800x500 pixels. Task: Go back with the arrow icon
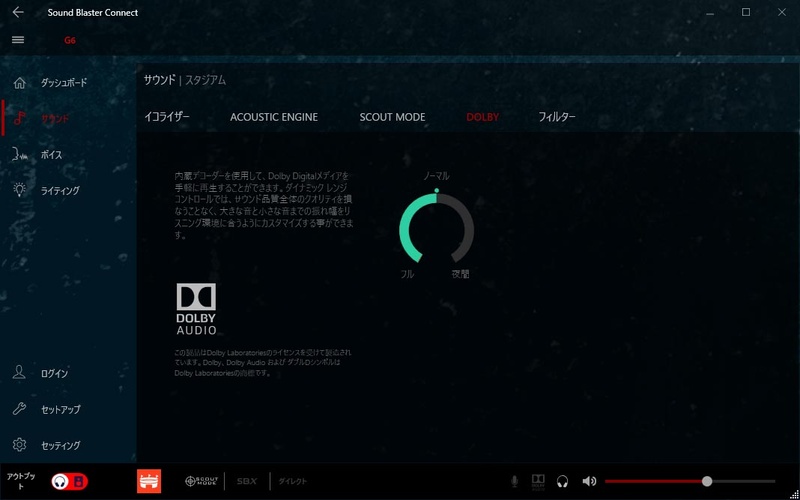click(18, 12)
